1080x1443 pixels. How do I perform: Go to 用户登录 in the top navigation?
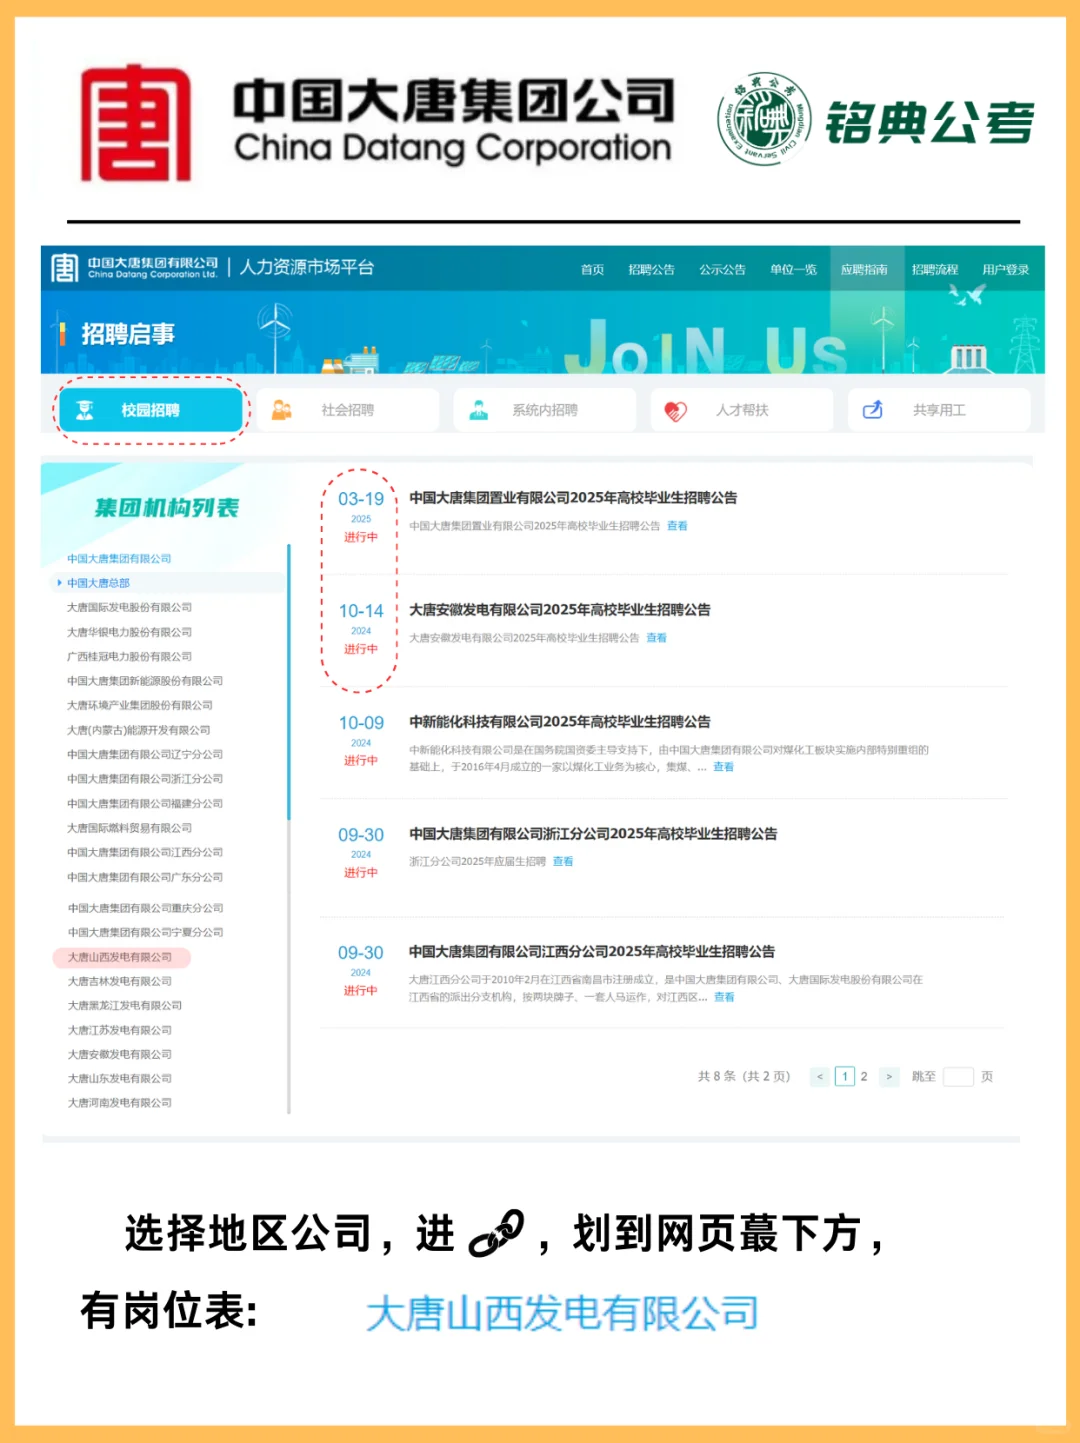coord(1006,270)
